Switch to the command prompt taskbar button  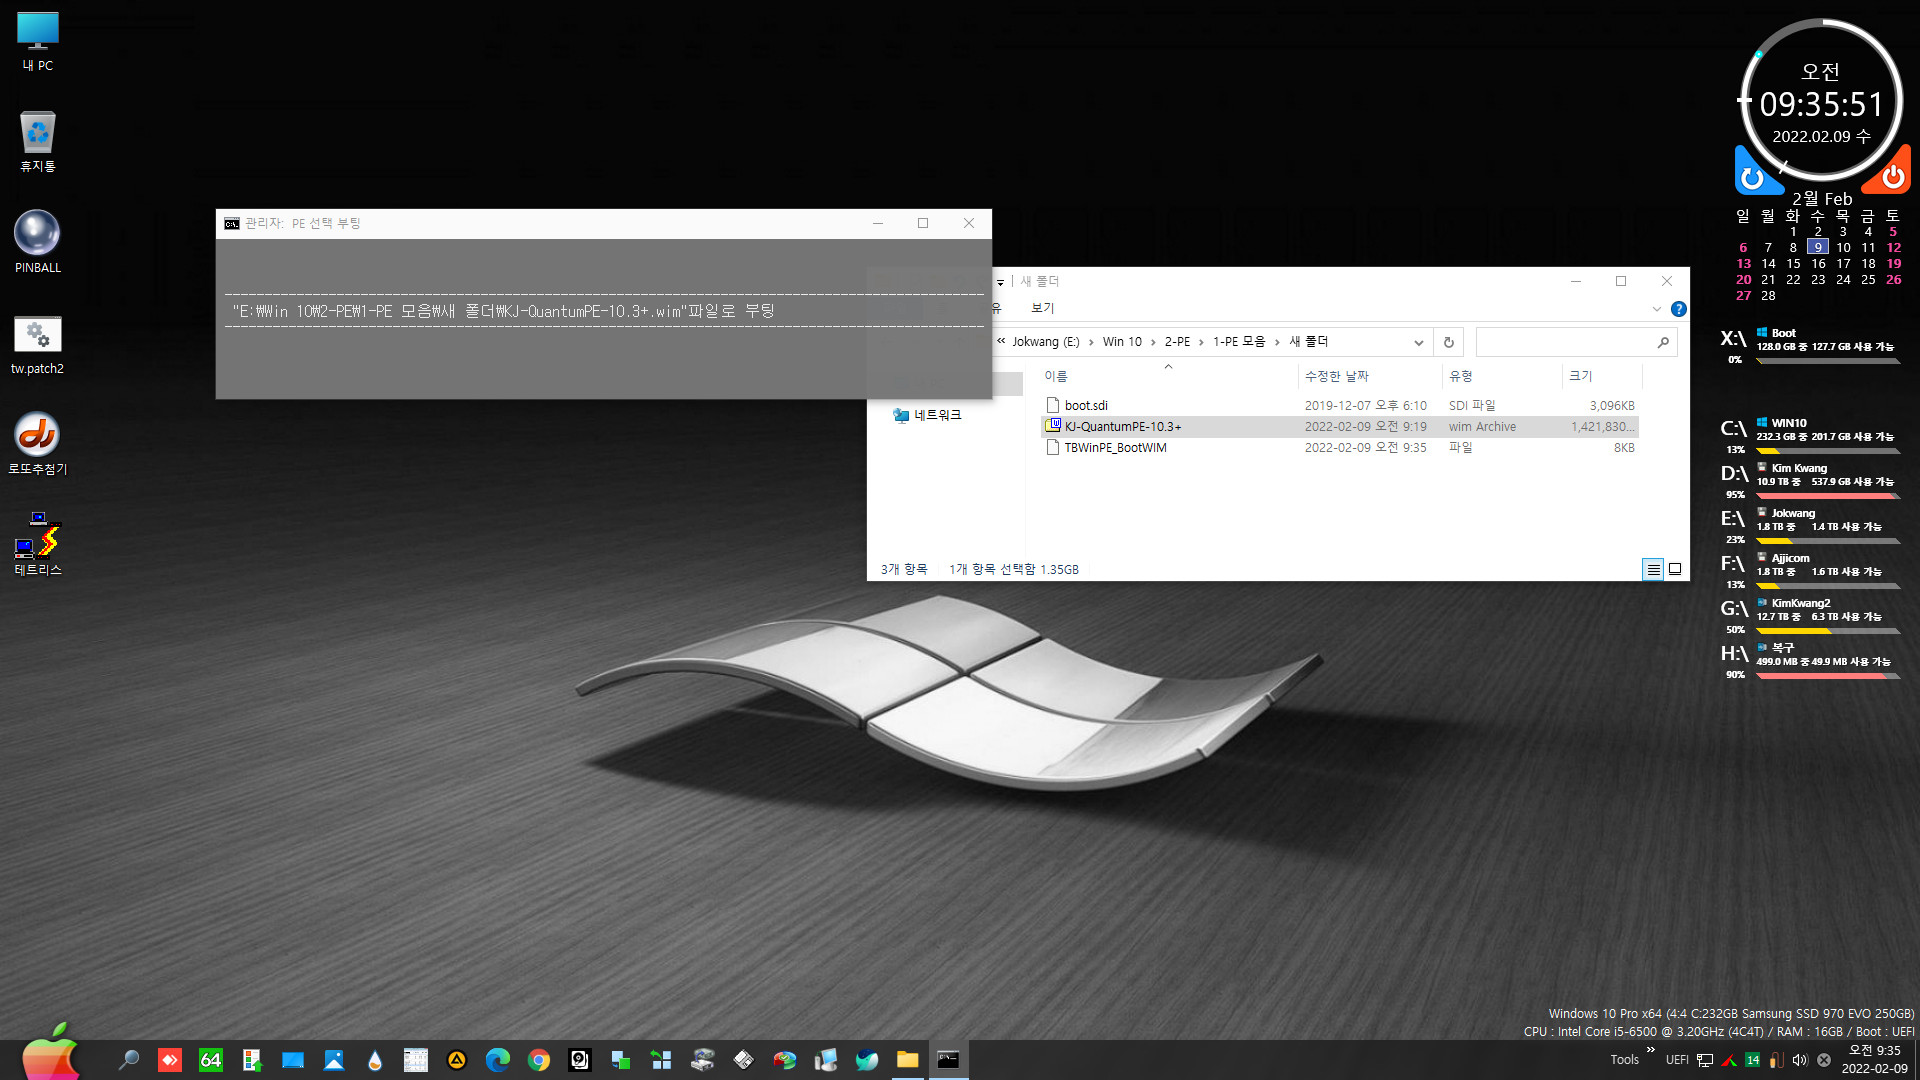point(948,1060)
